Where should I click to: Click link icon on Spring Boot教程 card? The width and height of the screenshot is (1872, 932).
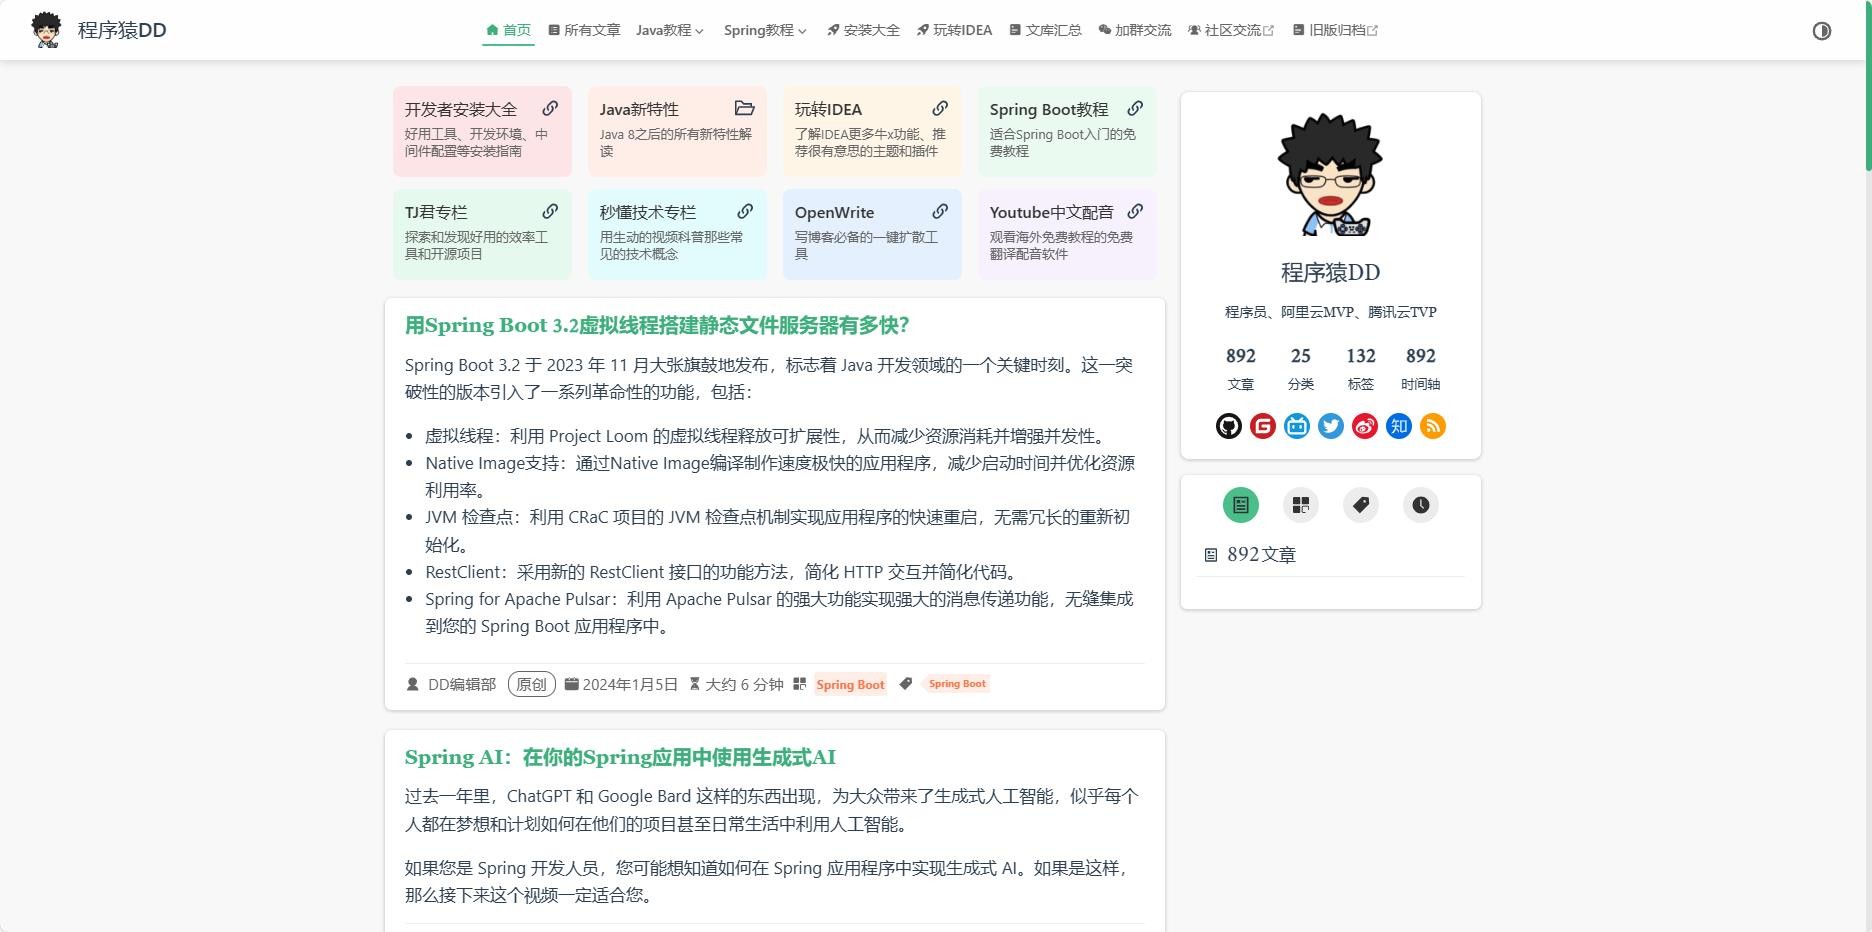pyautogui.click(x=1135, y=108)
